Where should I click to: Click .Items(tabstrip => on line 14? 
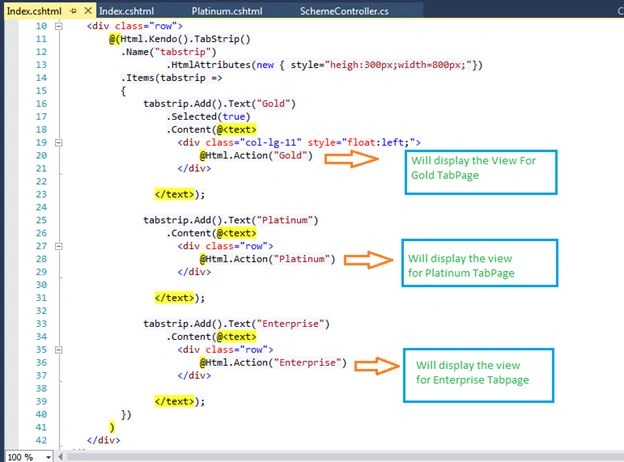[172, 78]
